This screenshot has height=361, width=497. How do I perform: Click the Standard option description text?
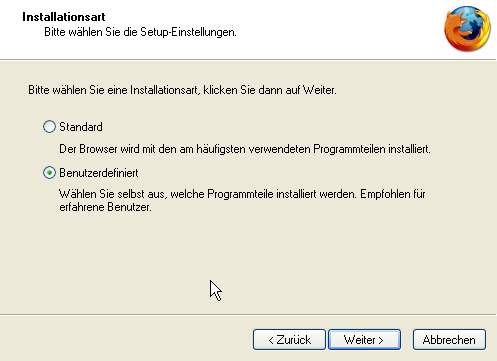click(x=245, y=149)
